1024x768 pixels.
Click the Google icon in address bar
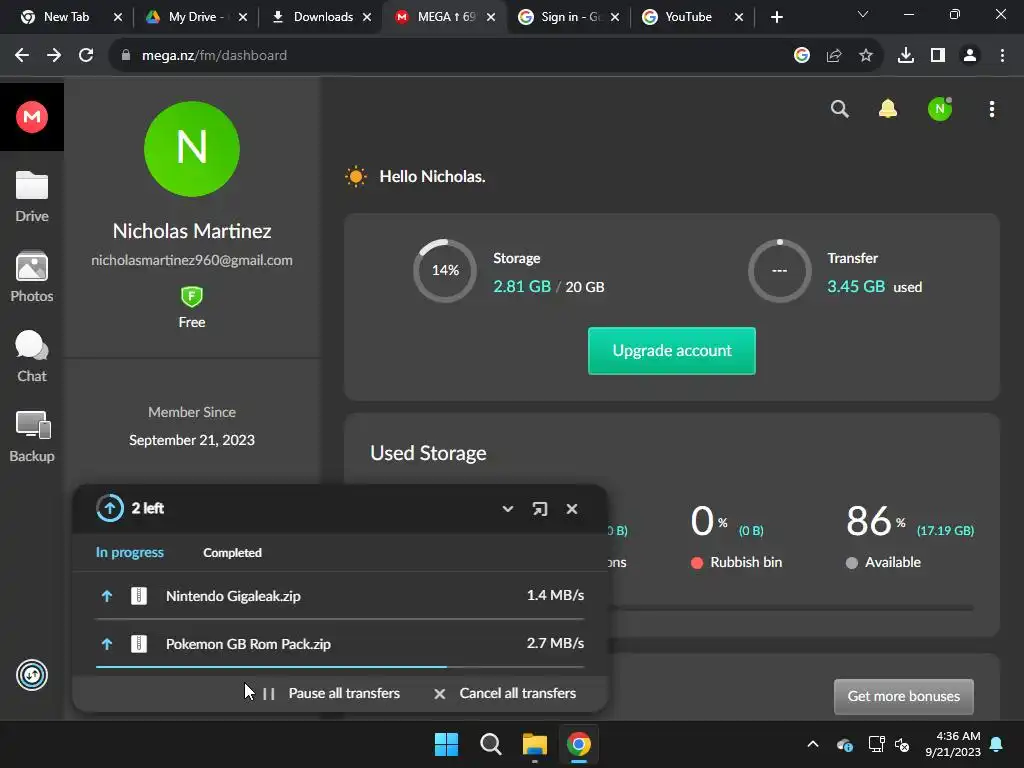(x=802, y=56)
